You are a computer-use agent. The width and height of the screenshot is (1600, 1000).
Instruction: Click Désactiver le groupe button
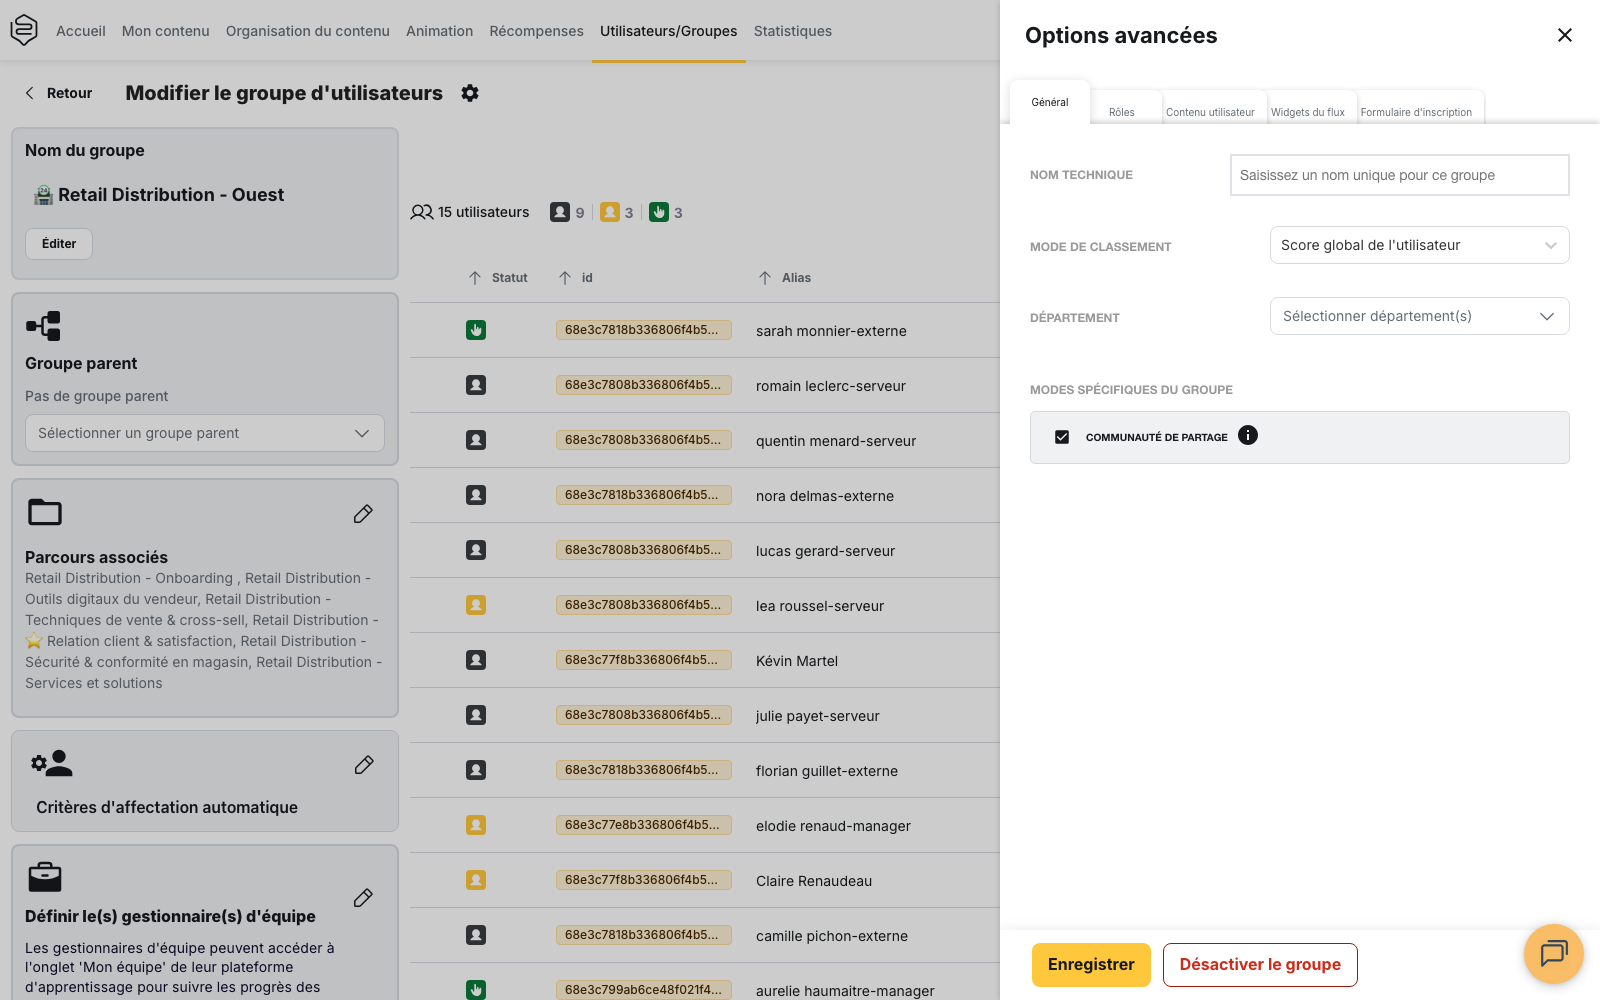(x=1260, y=965)
